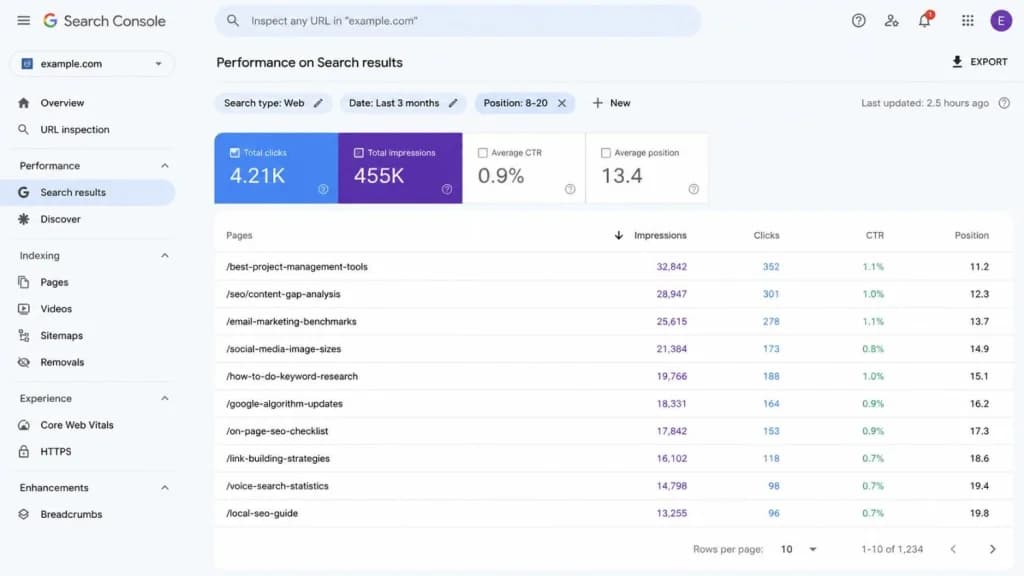Click the Sitemaps tree icon
The height and width of the screenshot is (576, 1024).
pos(24,336)
